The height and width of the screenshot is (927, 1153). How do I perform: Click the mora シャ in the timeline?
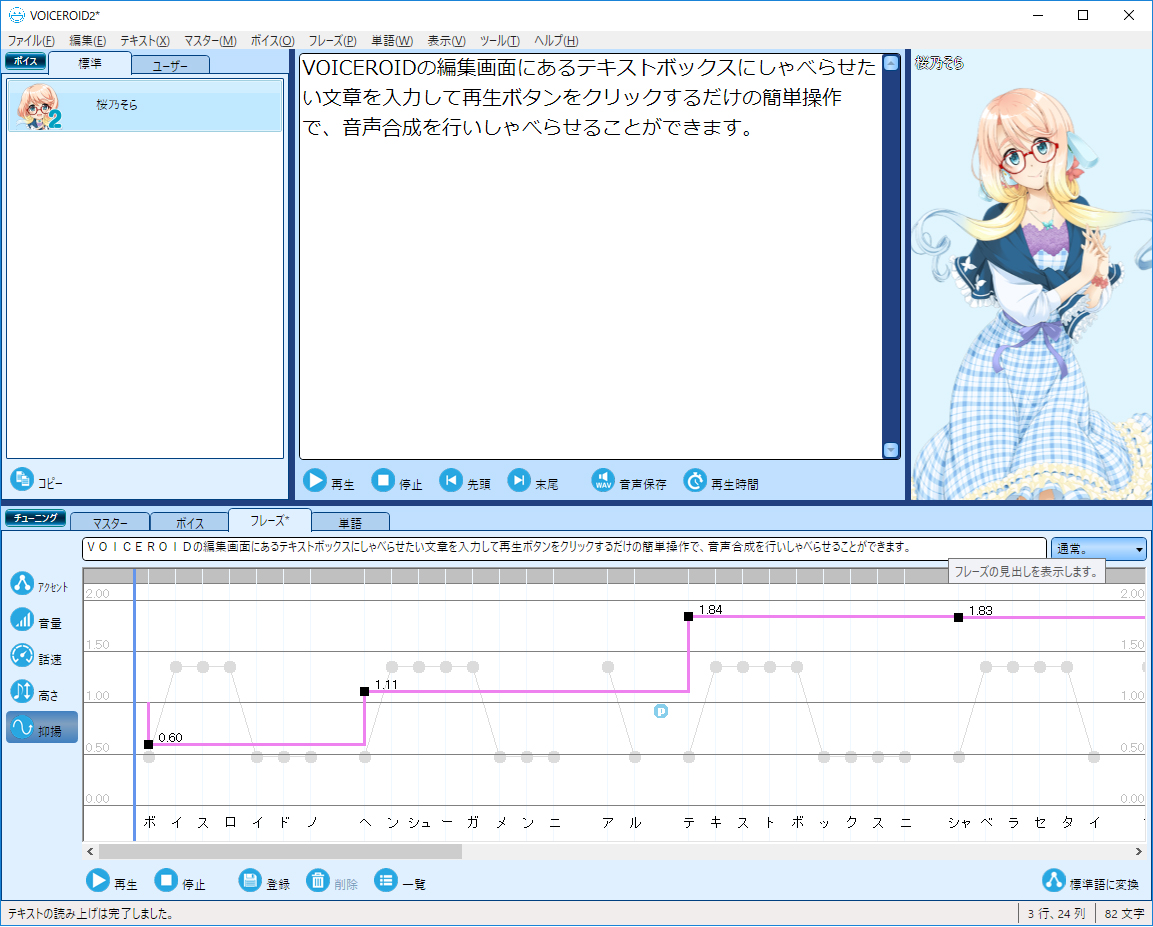pos(959,823)
